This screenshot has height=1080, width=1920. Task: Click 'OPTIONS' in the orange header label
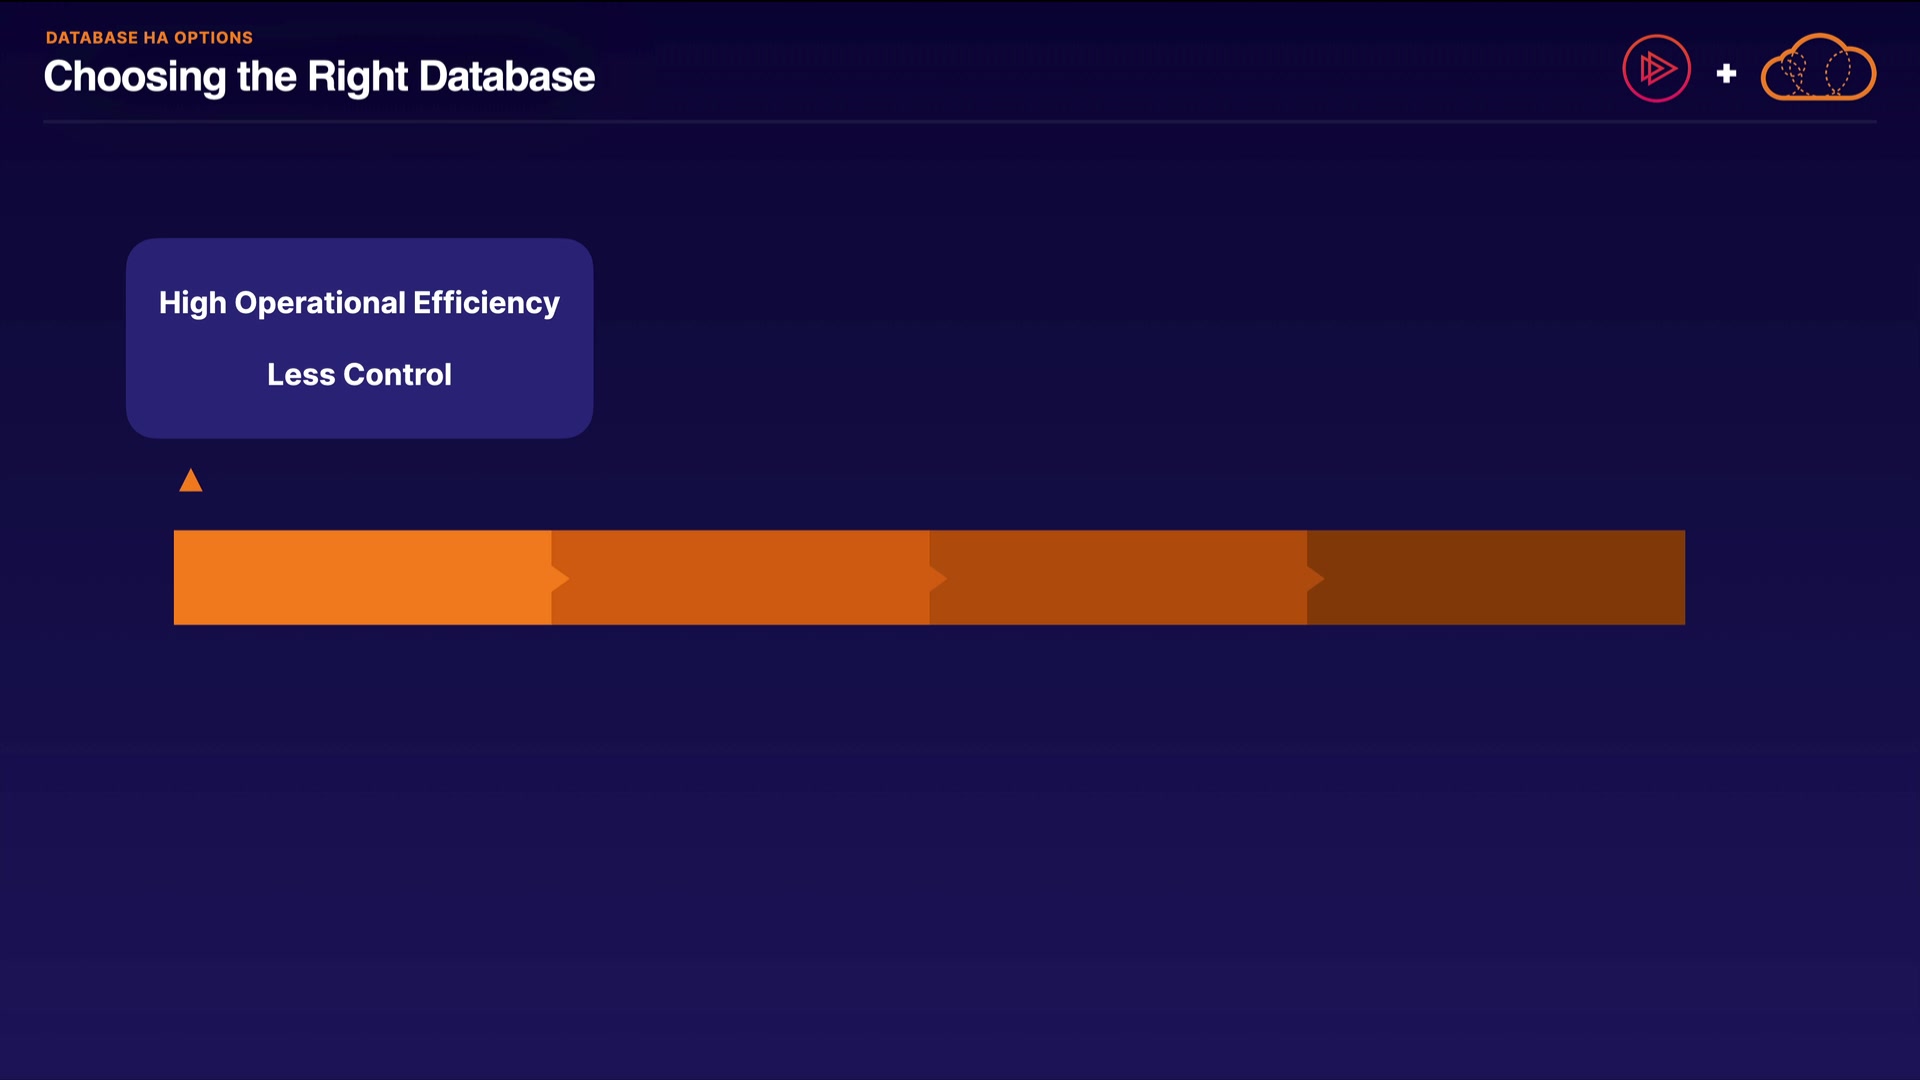coord(213,38)
